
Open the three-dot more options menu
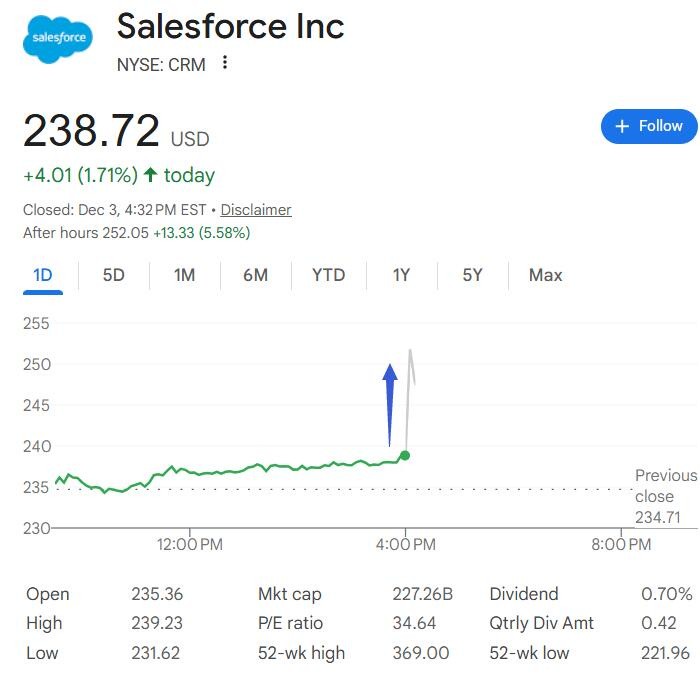pos(225,63)
